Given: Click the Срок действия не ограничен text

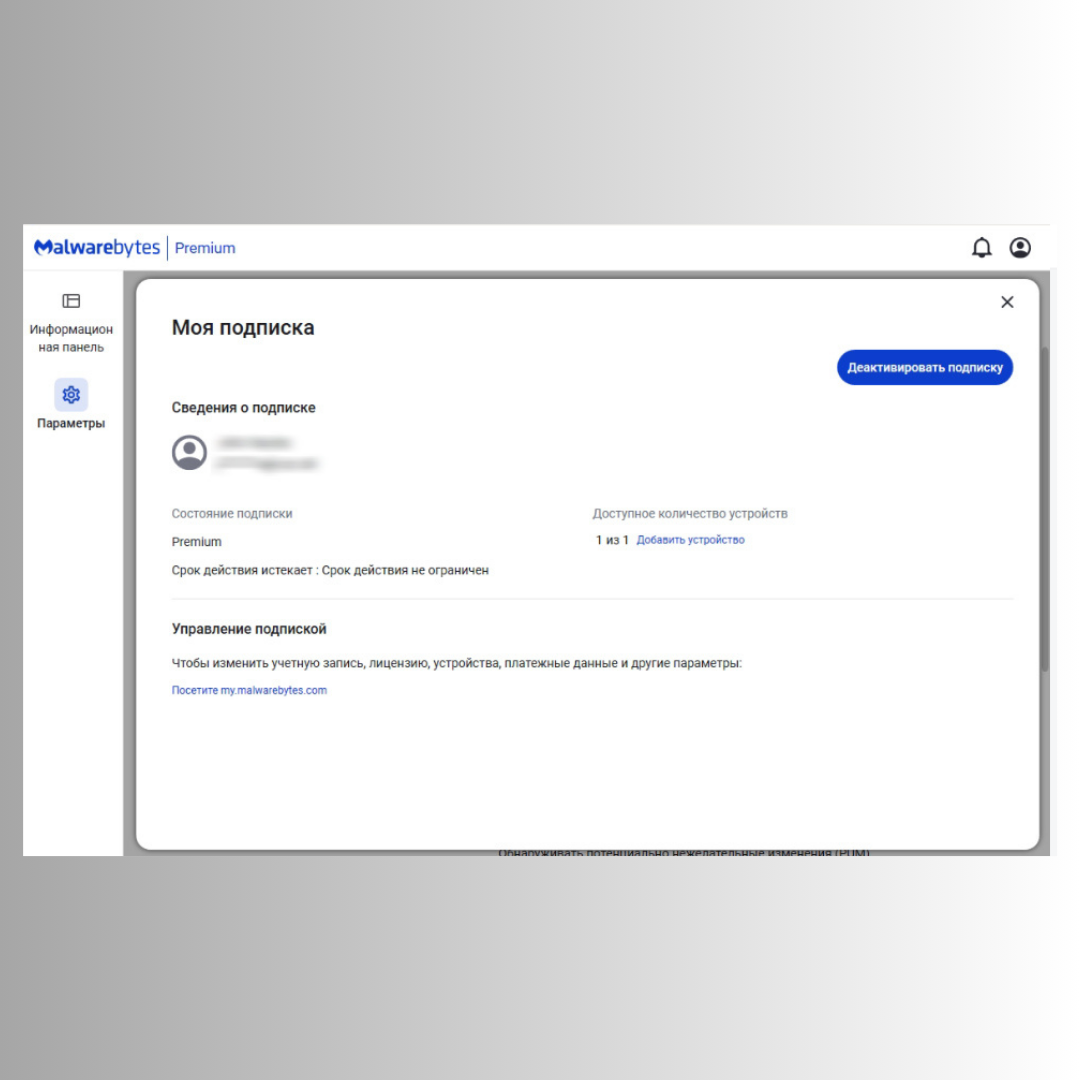Looking at the screenshot, I should pos(405,570).
